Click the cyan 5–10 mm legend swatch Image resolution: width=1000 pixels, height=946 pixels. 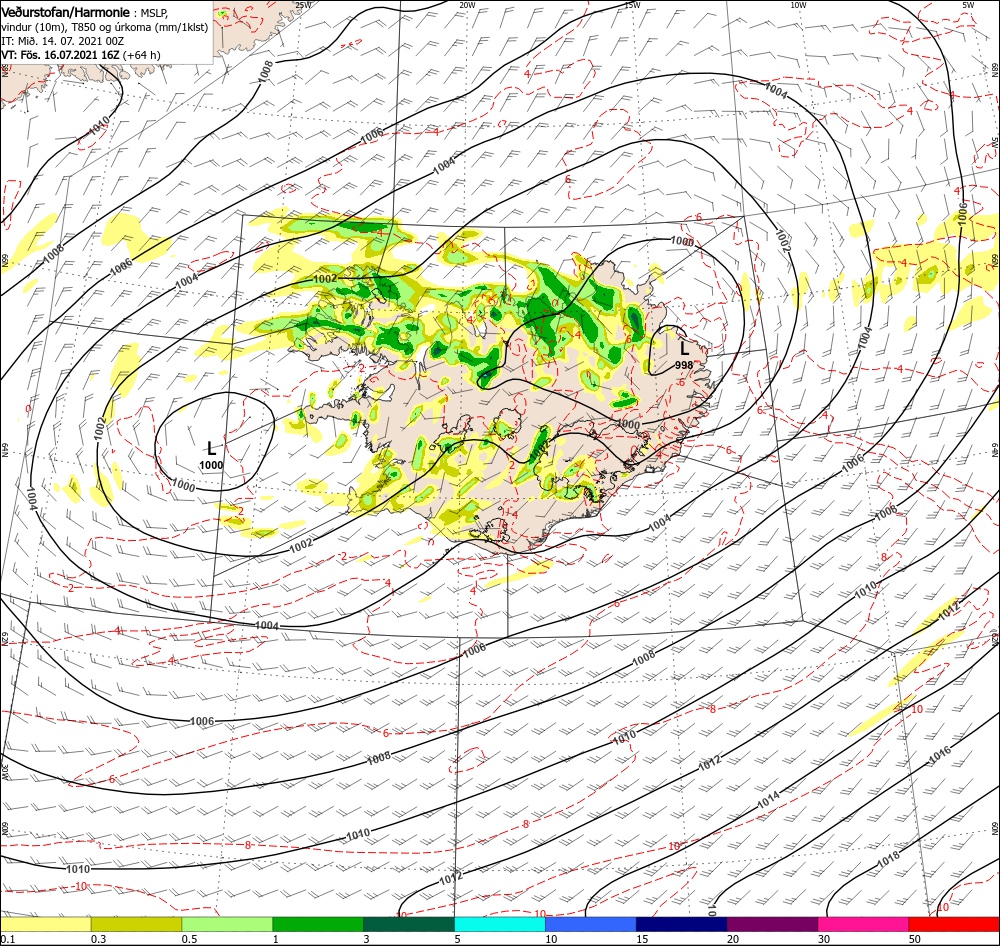tap(500, 924)
